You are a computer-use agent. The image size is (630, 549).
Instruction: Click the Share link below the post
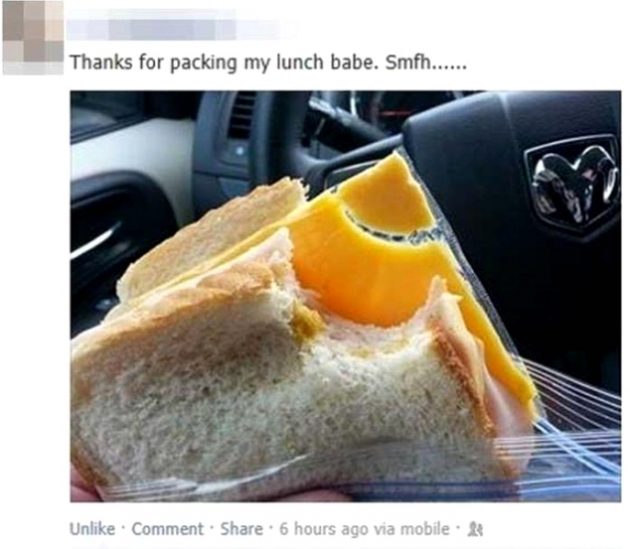tap(241, 529)
